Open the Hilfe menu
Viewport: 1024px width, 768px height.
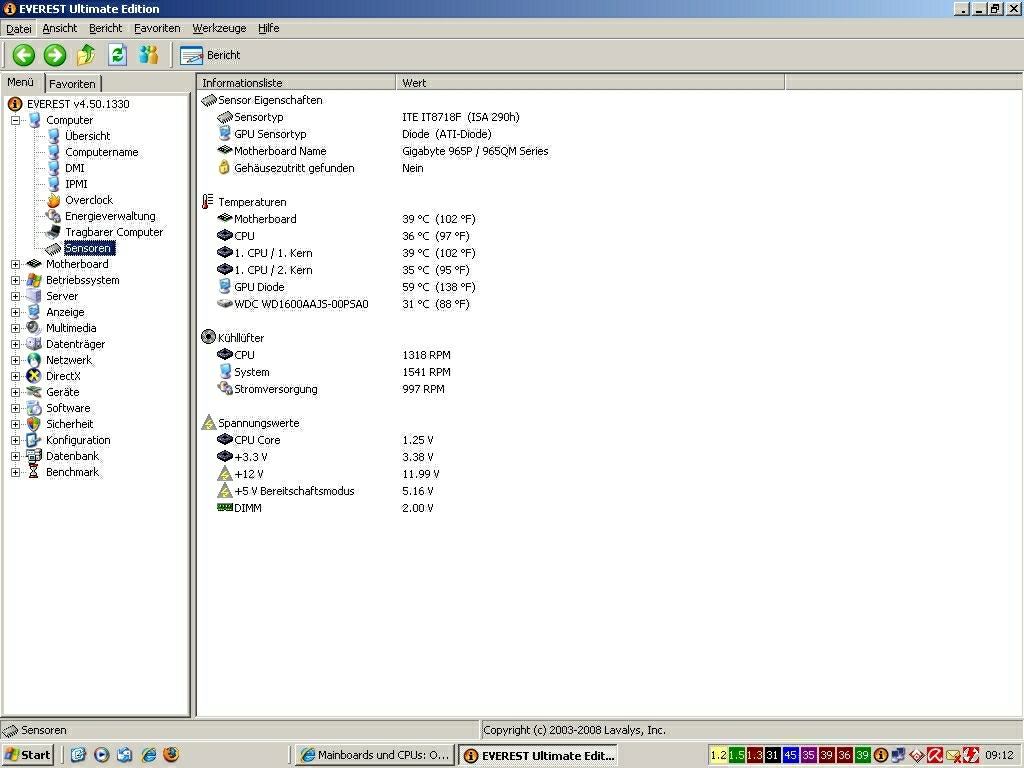268,28
